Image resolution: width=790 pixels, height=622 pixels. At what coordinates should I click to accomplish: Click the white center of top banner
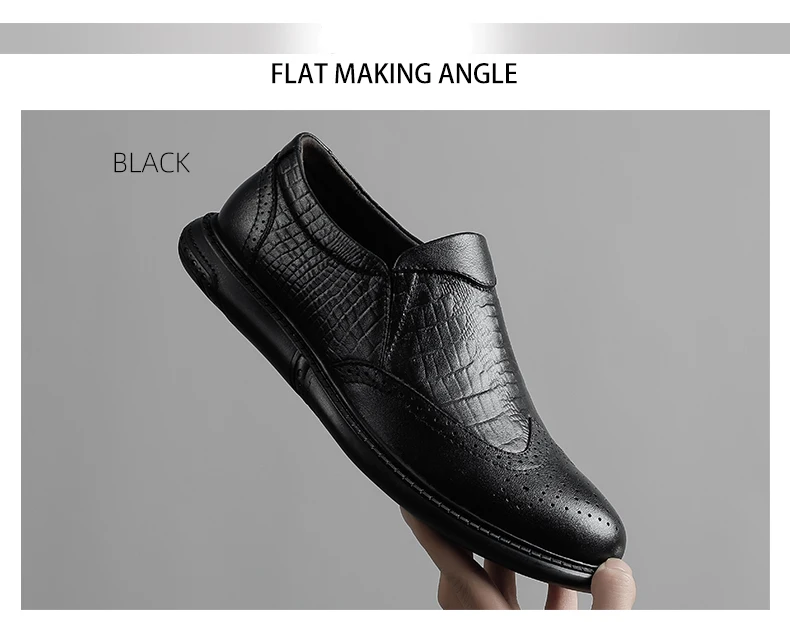click(396, 38)
